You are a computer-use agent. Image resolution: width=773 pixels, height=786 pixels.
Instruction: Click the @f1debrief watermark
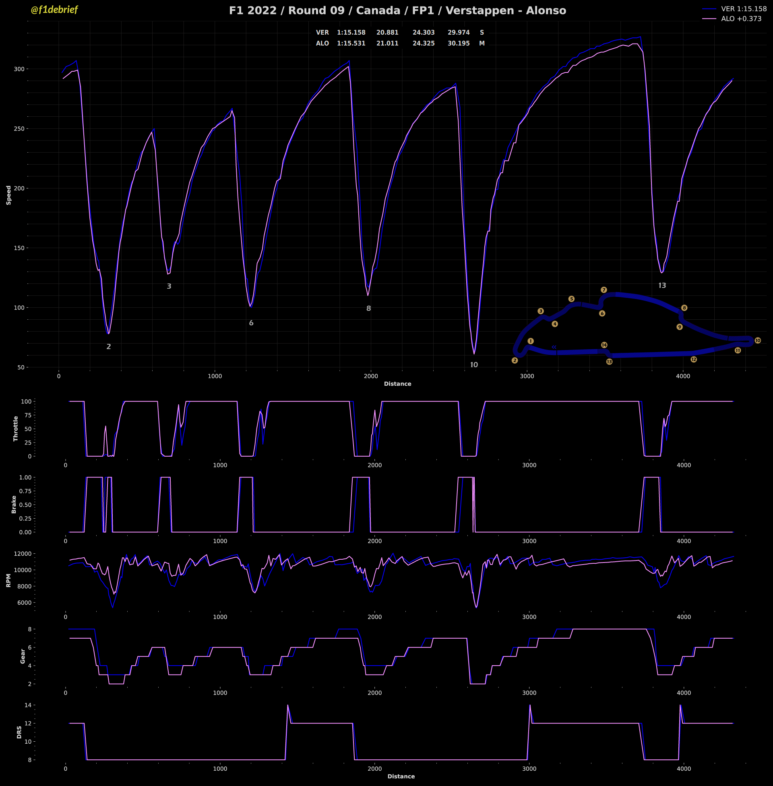click(x=55, y=10)
